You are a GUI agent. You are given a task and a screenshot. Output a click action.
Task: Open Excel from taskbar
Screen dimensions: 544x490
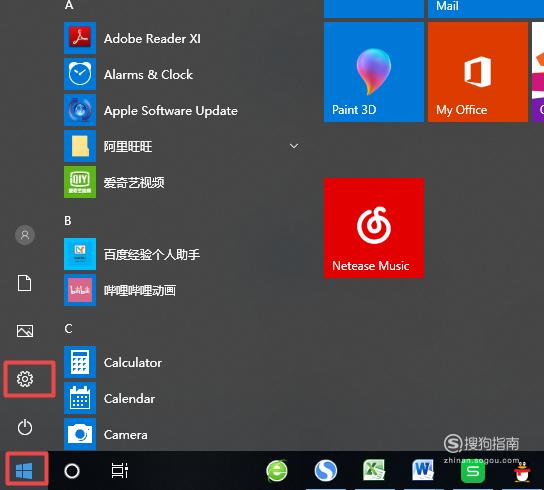click(374, 470)
